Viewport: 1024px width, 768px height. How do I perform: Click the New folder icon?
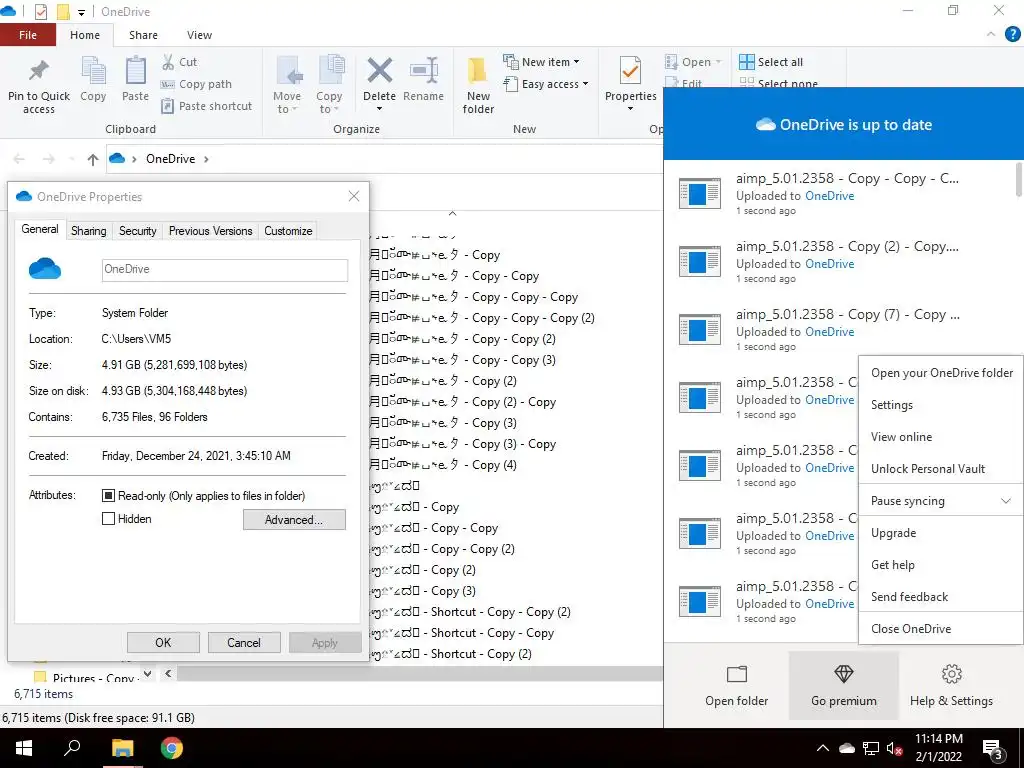[477, 71]
